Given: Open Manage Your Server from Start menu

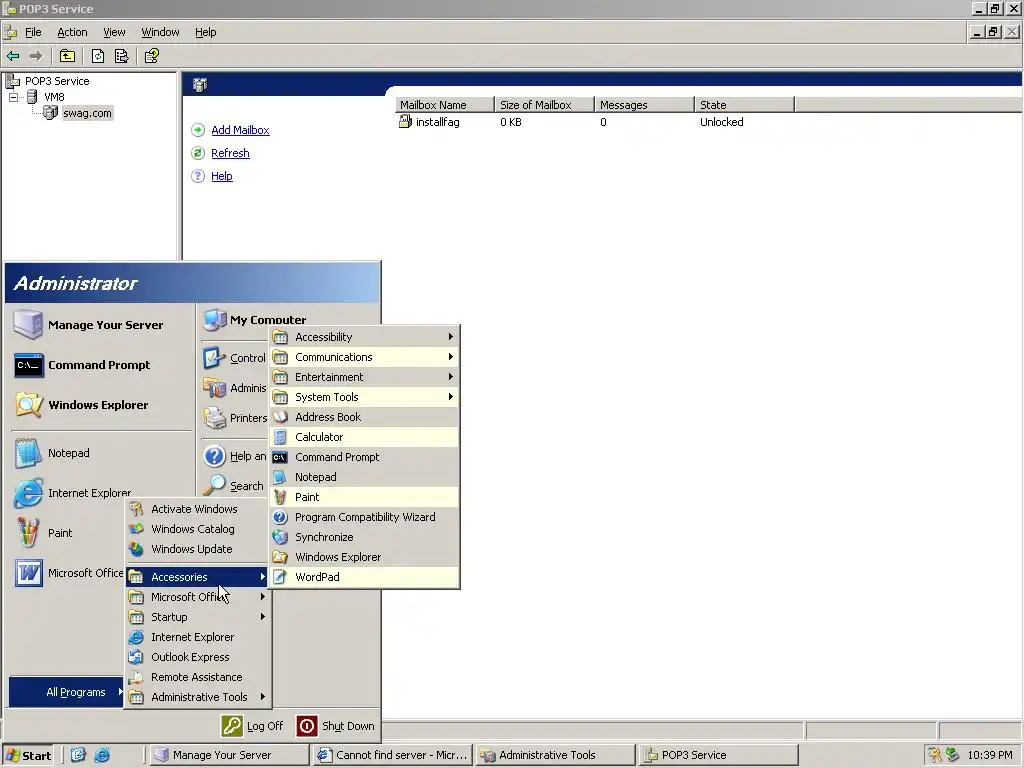Looking at the screenshot, I should pyautogui.click(x=101, y=325).
